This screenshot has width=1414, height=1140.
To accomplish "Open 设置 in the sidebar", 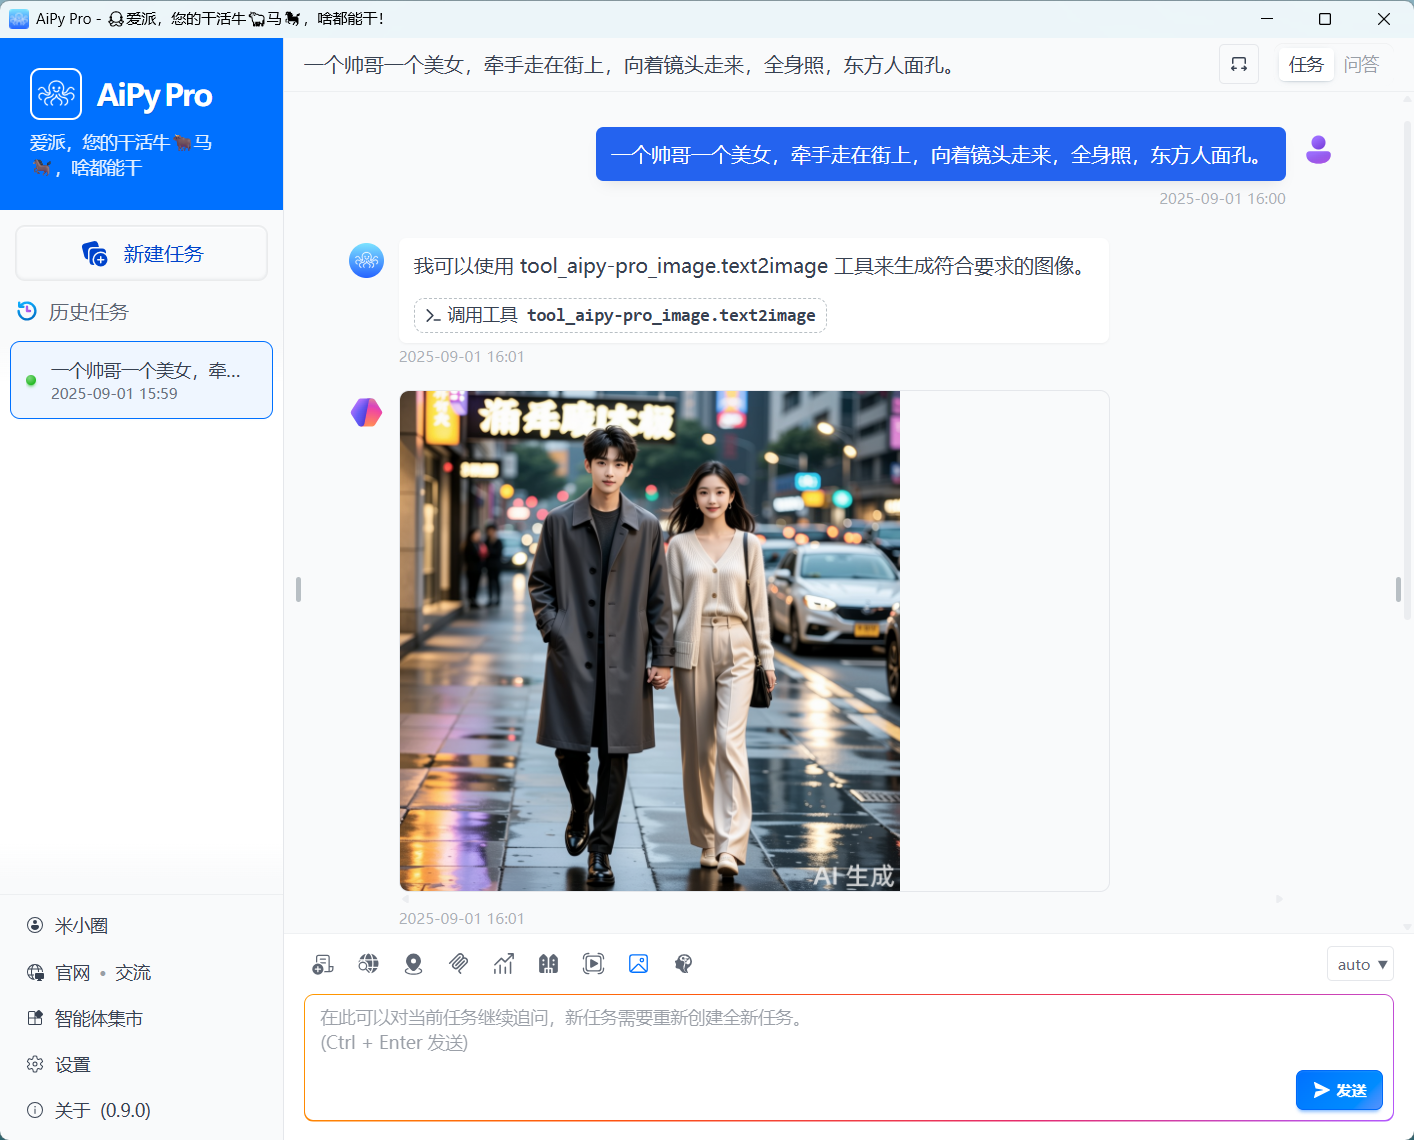I will point(72,1064).
